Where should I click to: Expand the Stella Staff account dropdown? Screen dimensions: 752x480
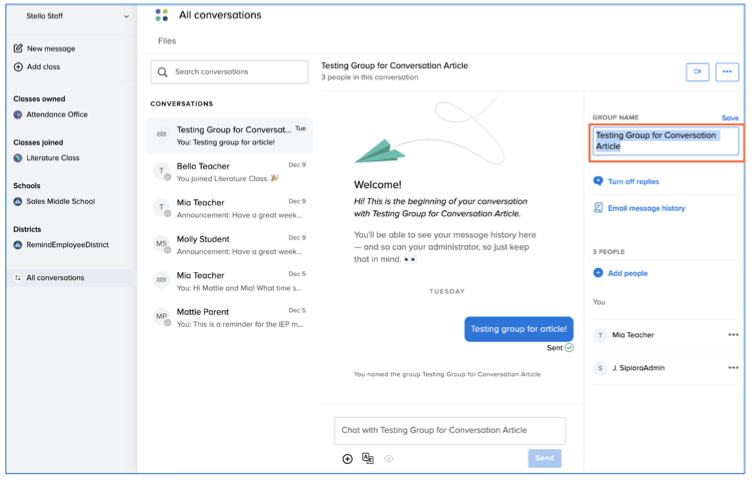coord(126,16)
